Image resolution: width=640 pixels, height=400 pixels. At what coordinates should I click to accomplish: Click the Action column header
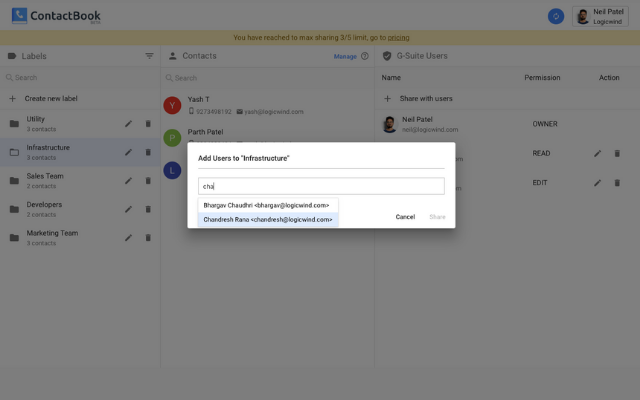(609, 78)
